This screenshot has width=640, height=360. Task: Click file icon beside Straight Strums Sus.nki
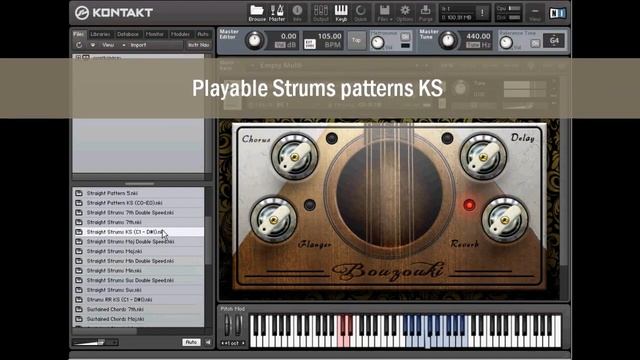79,290
